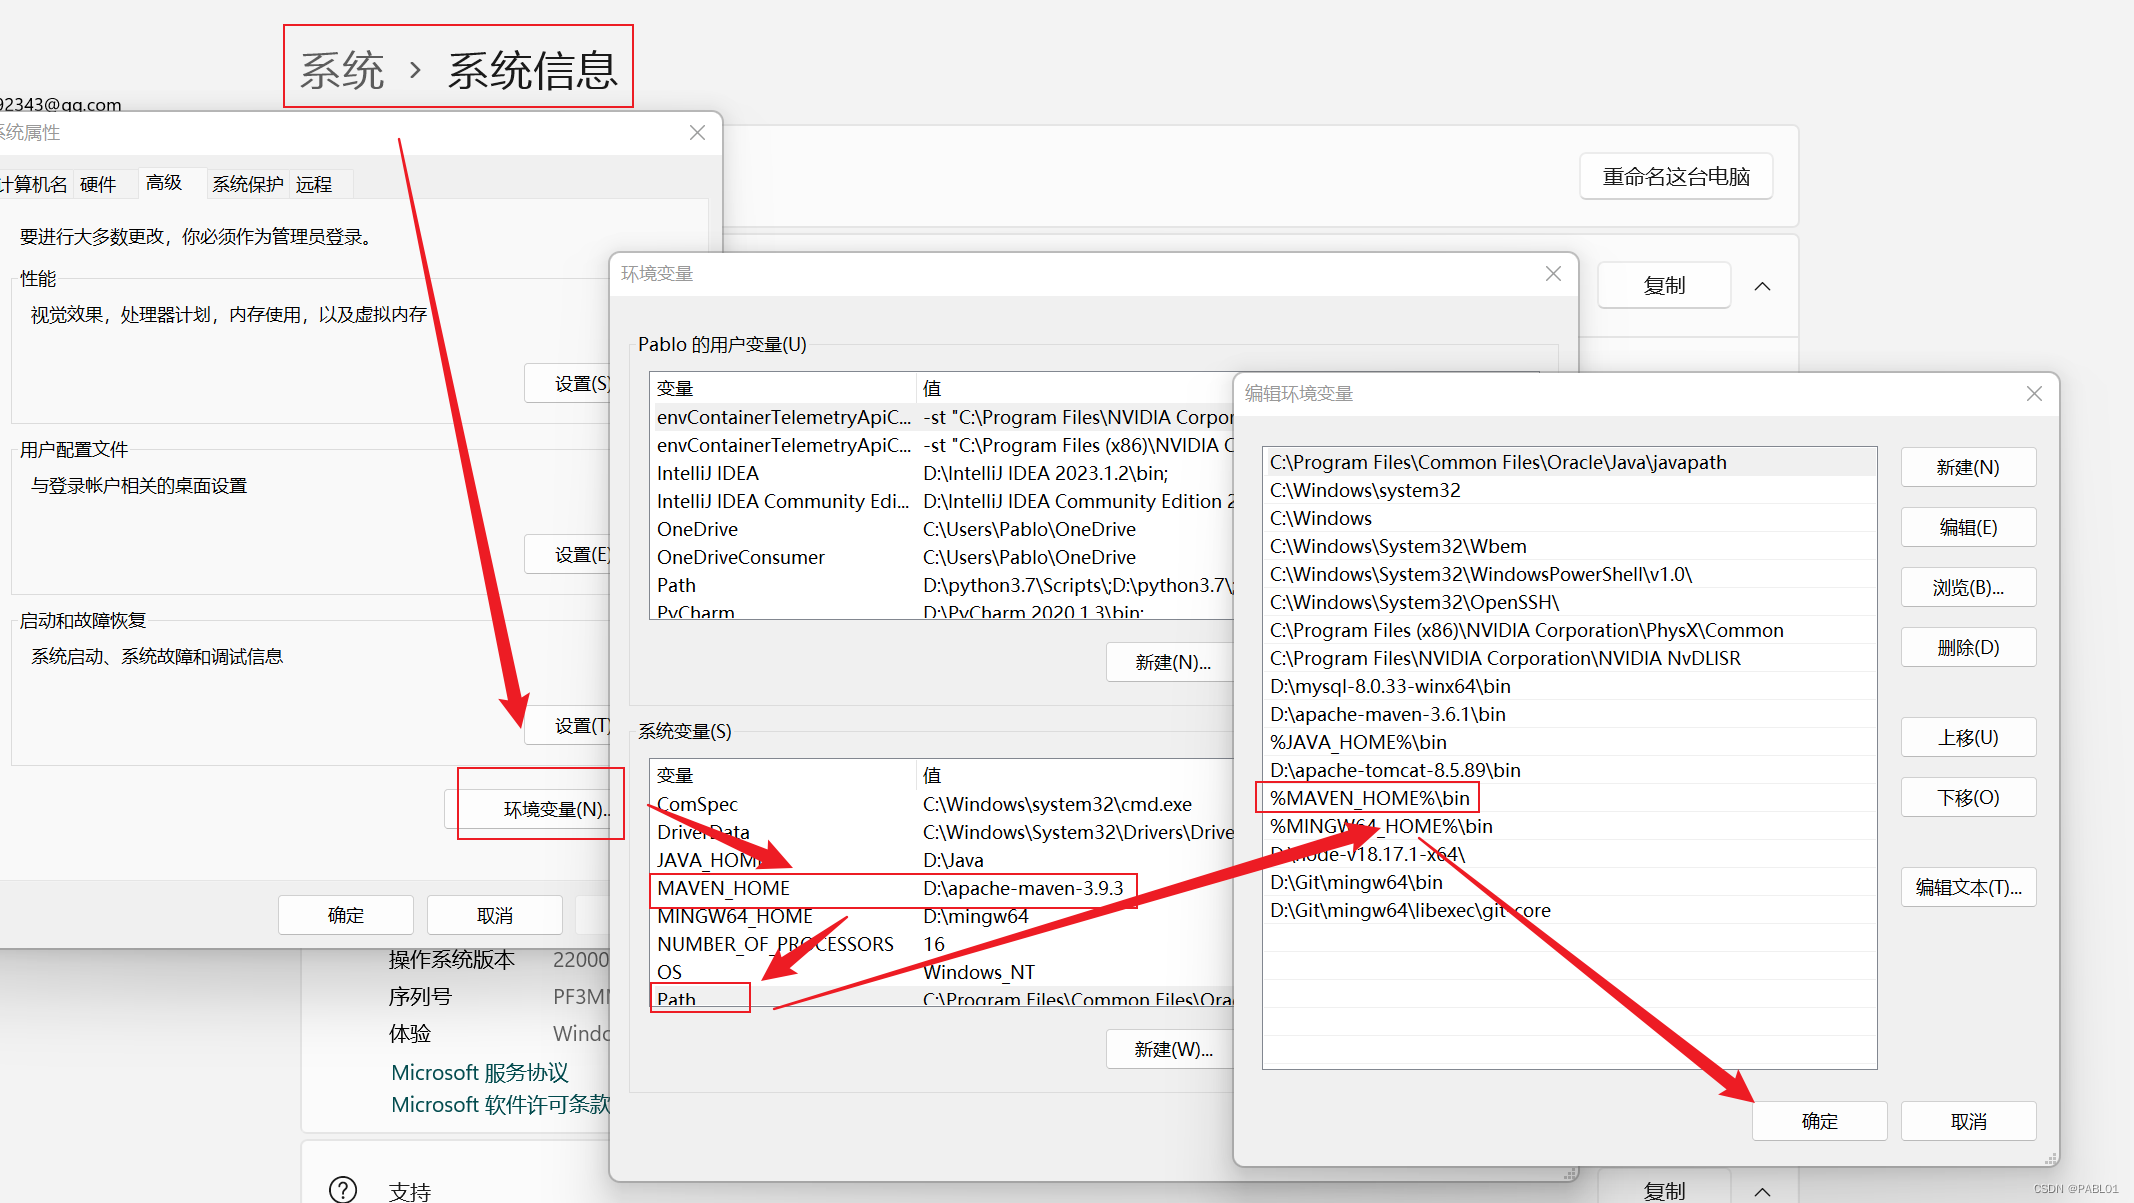Click the 编辑(E) button in path editor
This screenshot has width=2134, height=1203.
point(1967,527)
